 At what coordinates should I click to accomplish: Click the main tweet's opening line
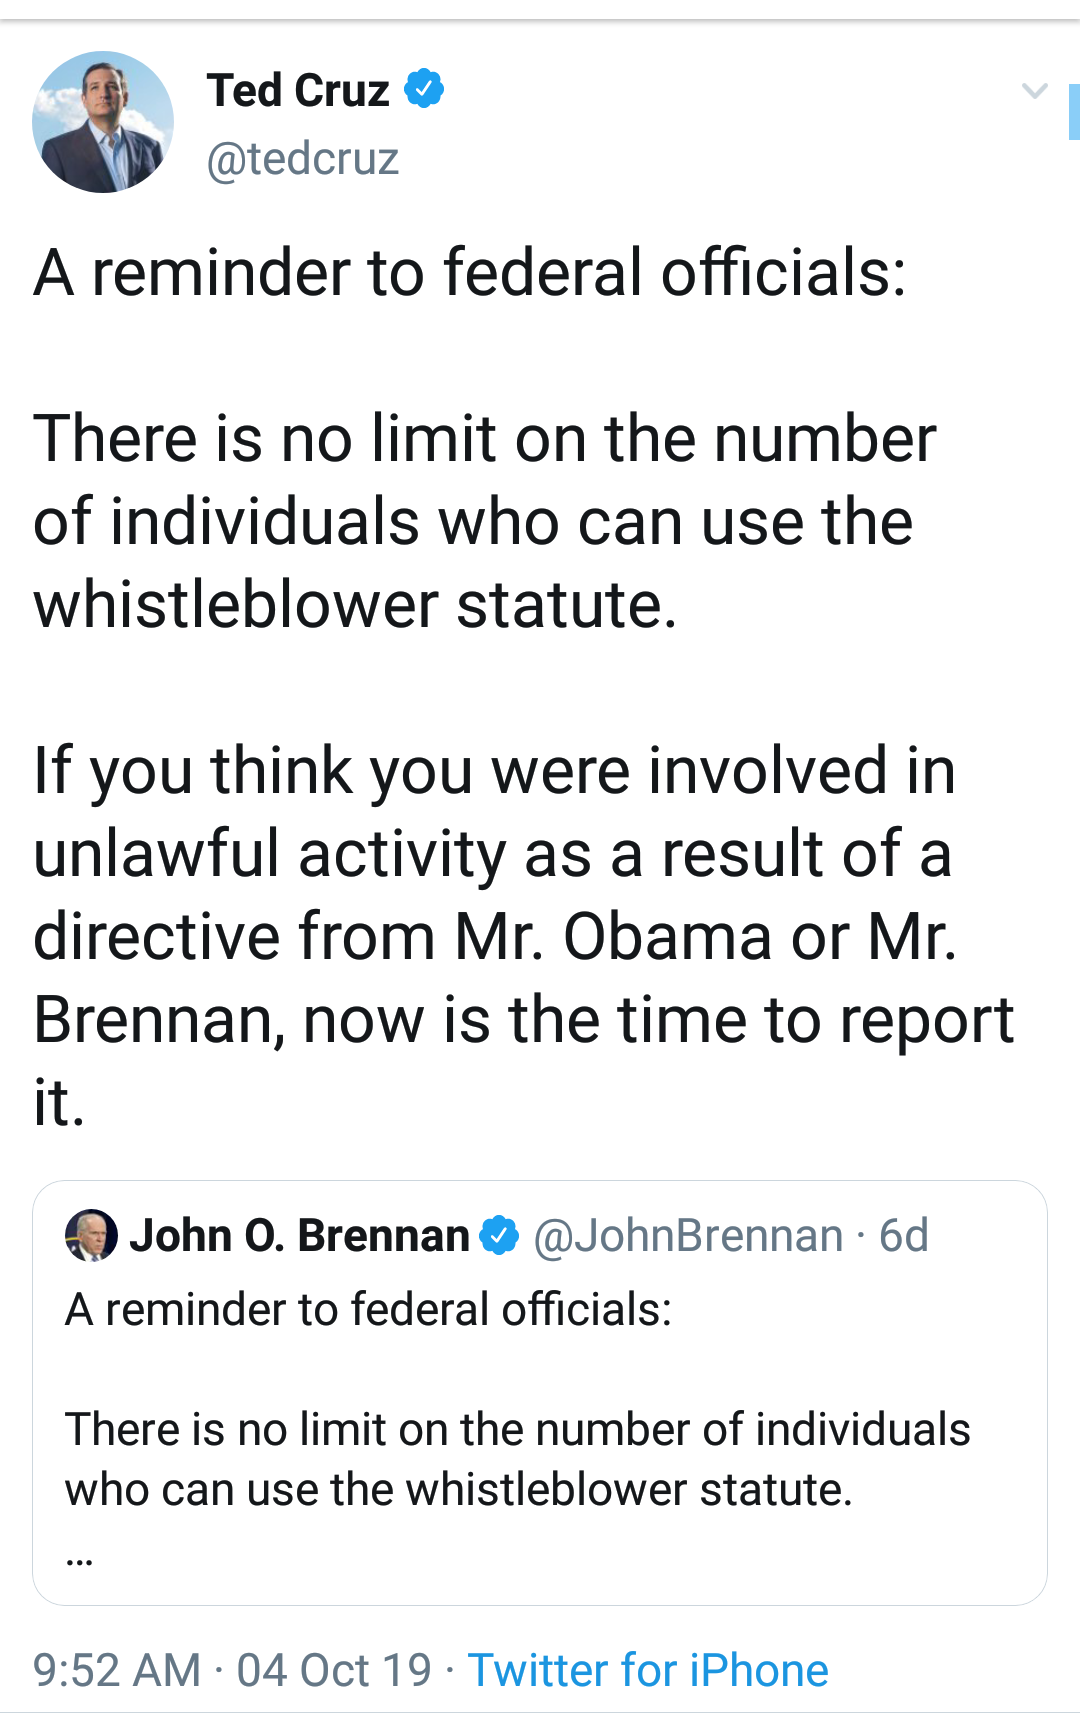[469, 273]
